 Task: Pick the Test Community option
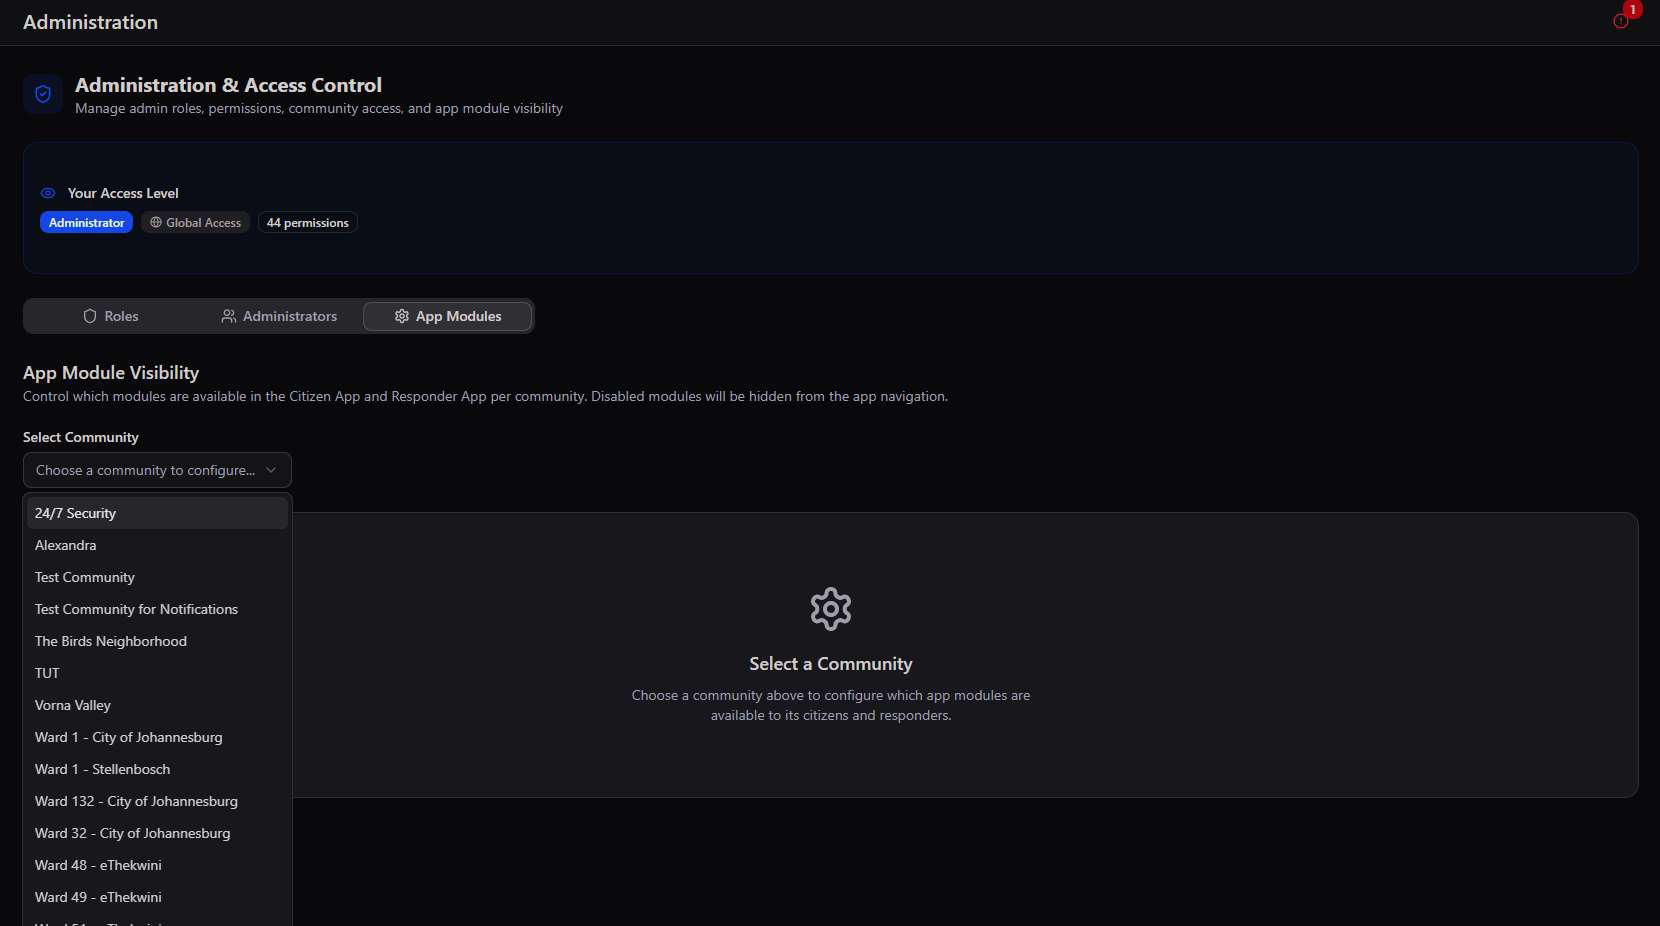coord(157,577)
